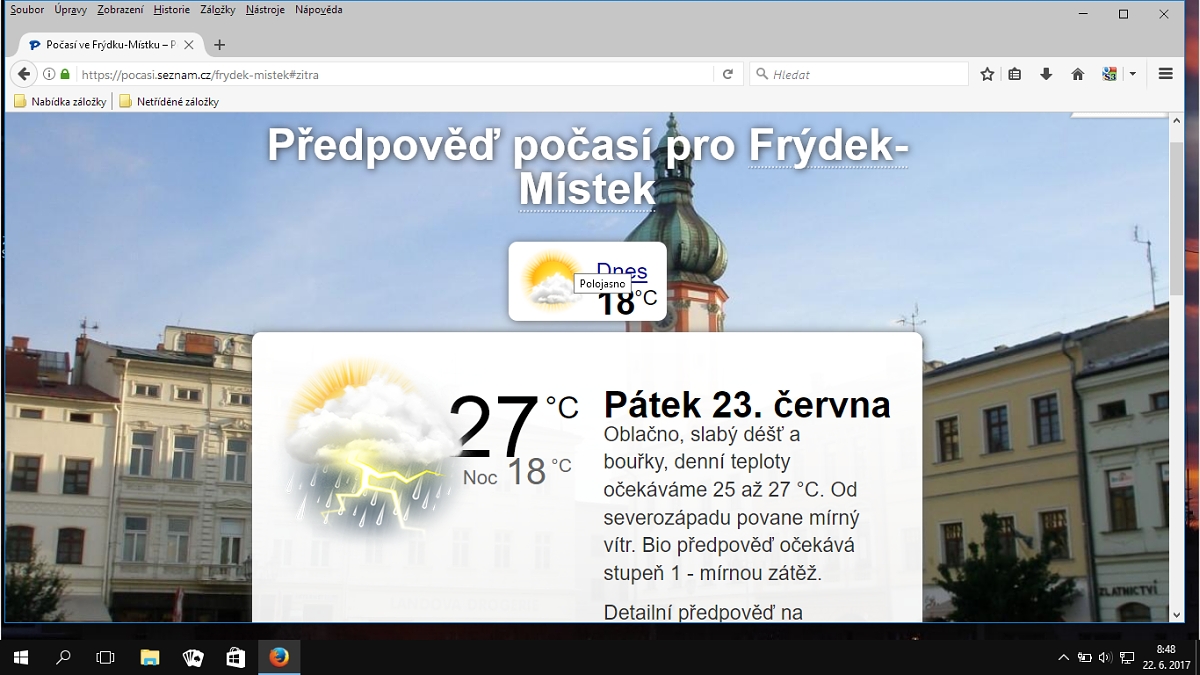The height and width of the screenshot is (675, 1200).
Task: Click site information icon in address bar
Action: point(49,74)
